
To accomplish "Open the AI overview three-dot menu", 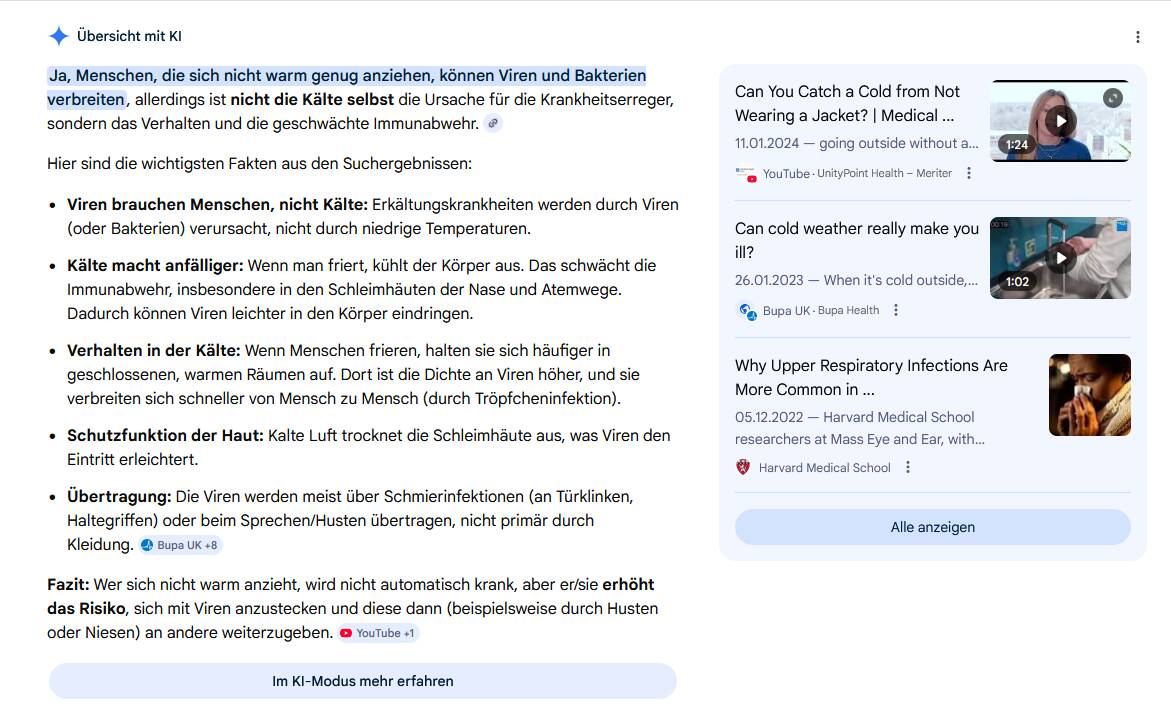I will [1137, 37].
